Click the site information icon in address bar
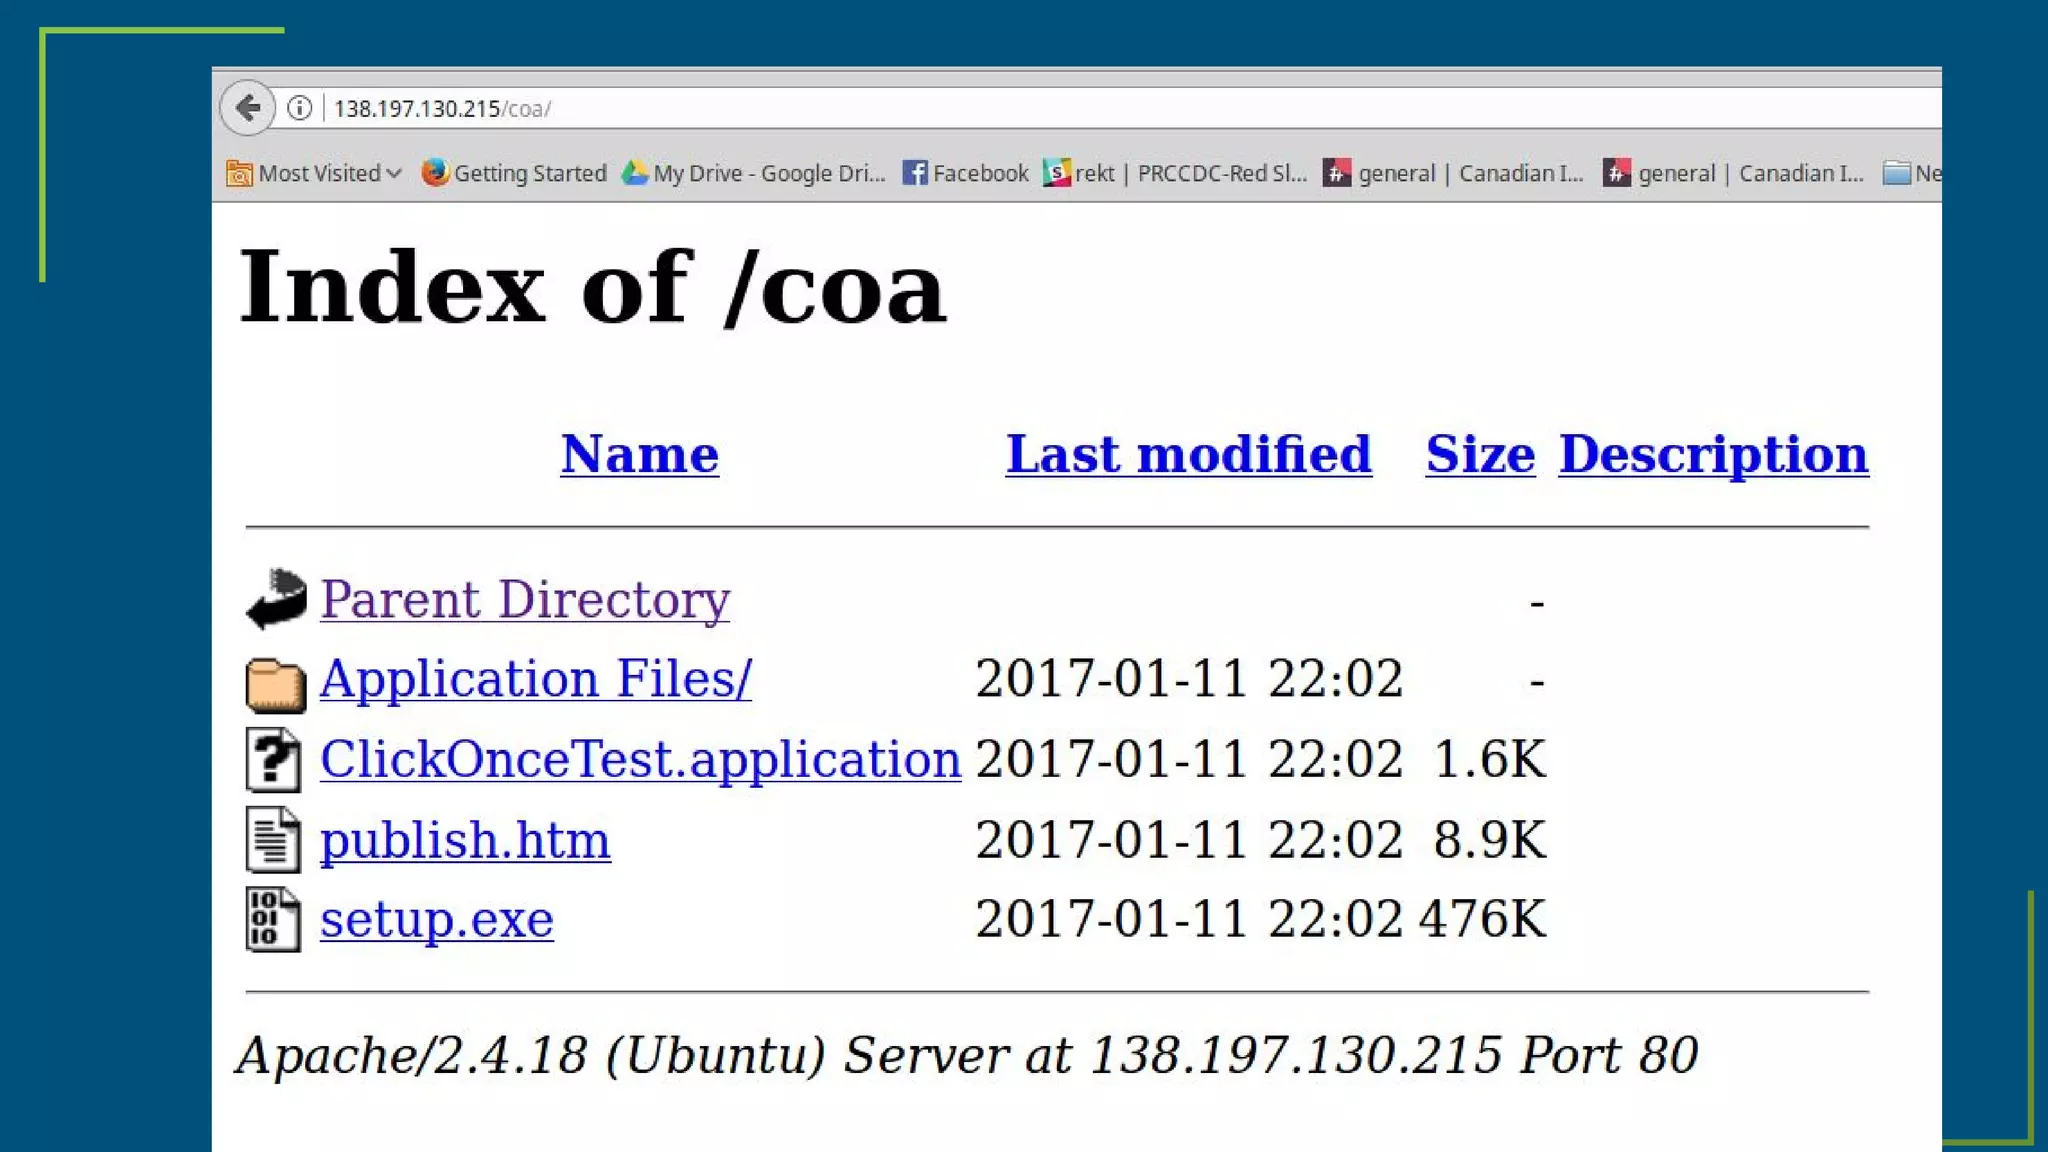This screenshot has height=1152, width=2048. pos(299,108)
